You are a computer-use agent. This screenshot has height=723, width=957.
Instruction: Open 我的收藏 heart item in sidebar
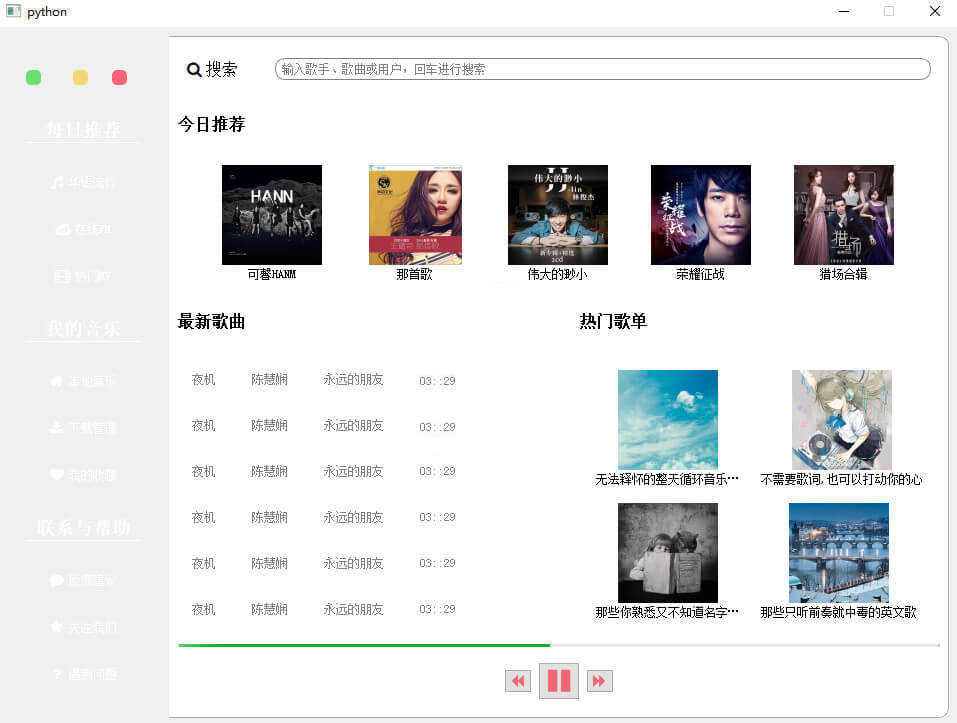[x=83, y=475]
